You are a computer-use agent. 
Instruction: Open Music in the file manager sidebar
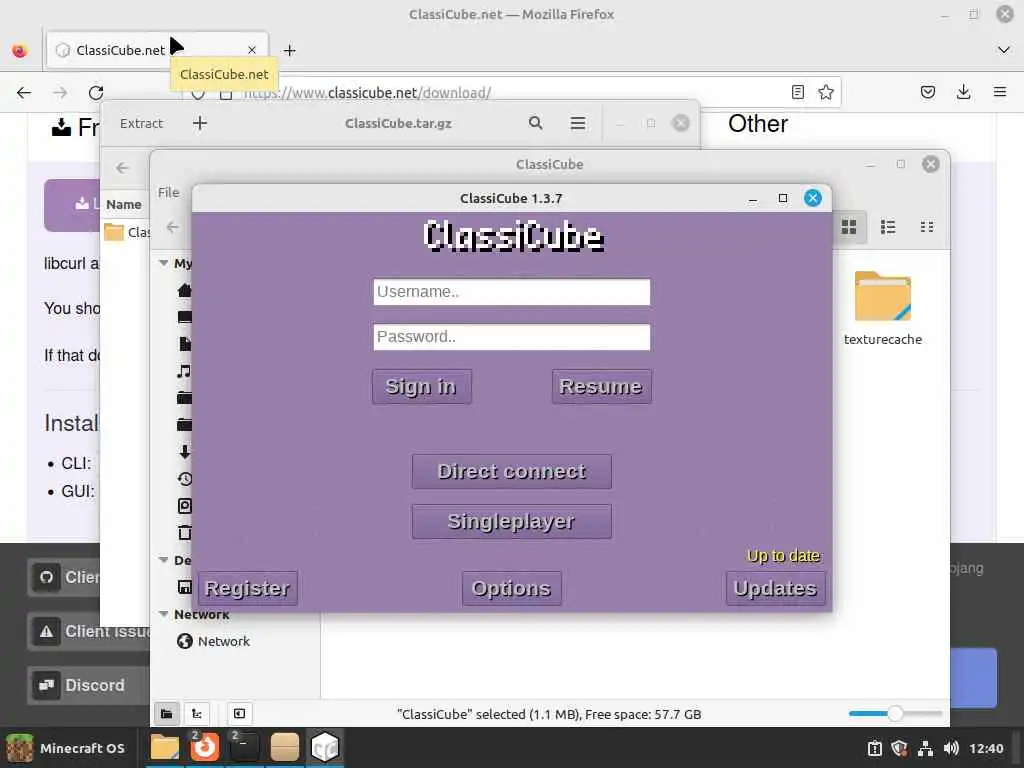pos(185,371)
